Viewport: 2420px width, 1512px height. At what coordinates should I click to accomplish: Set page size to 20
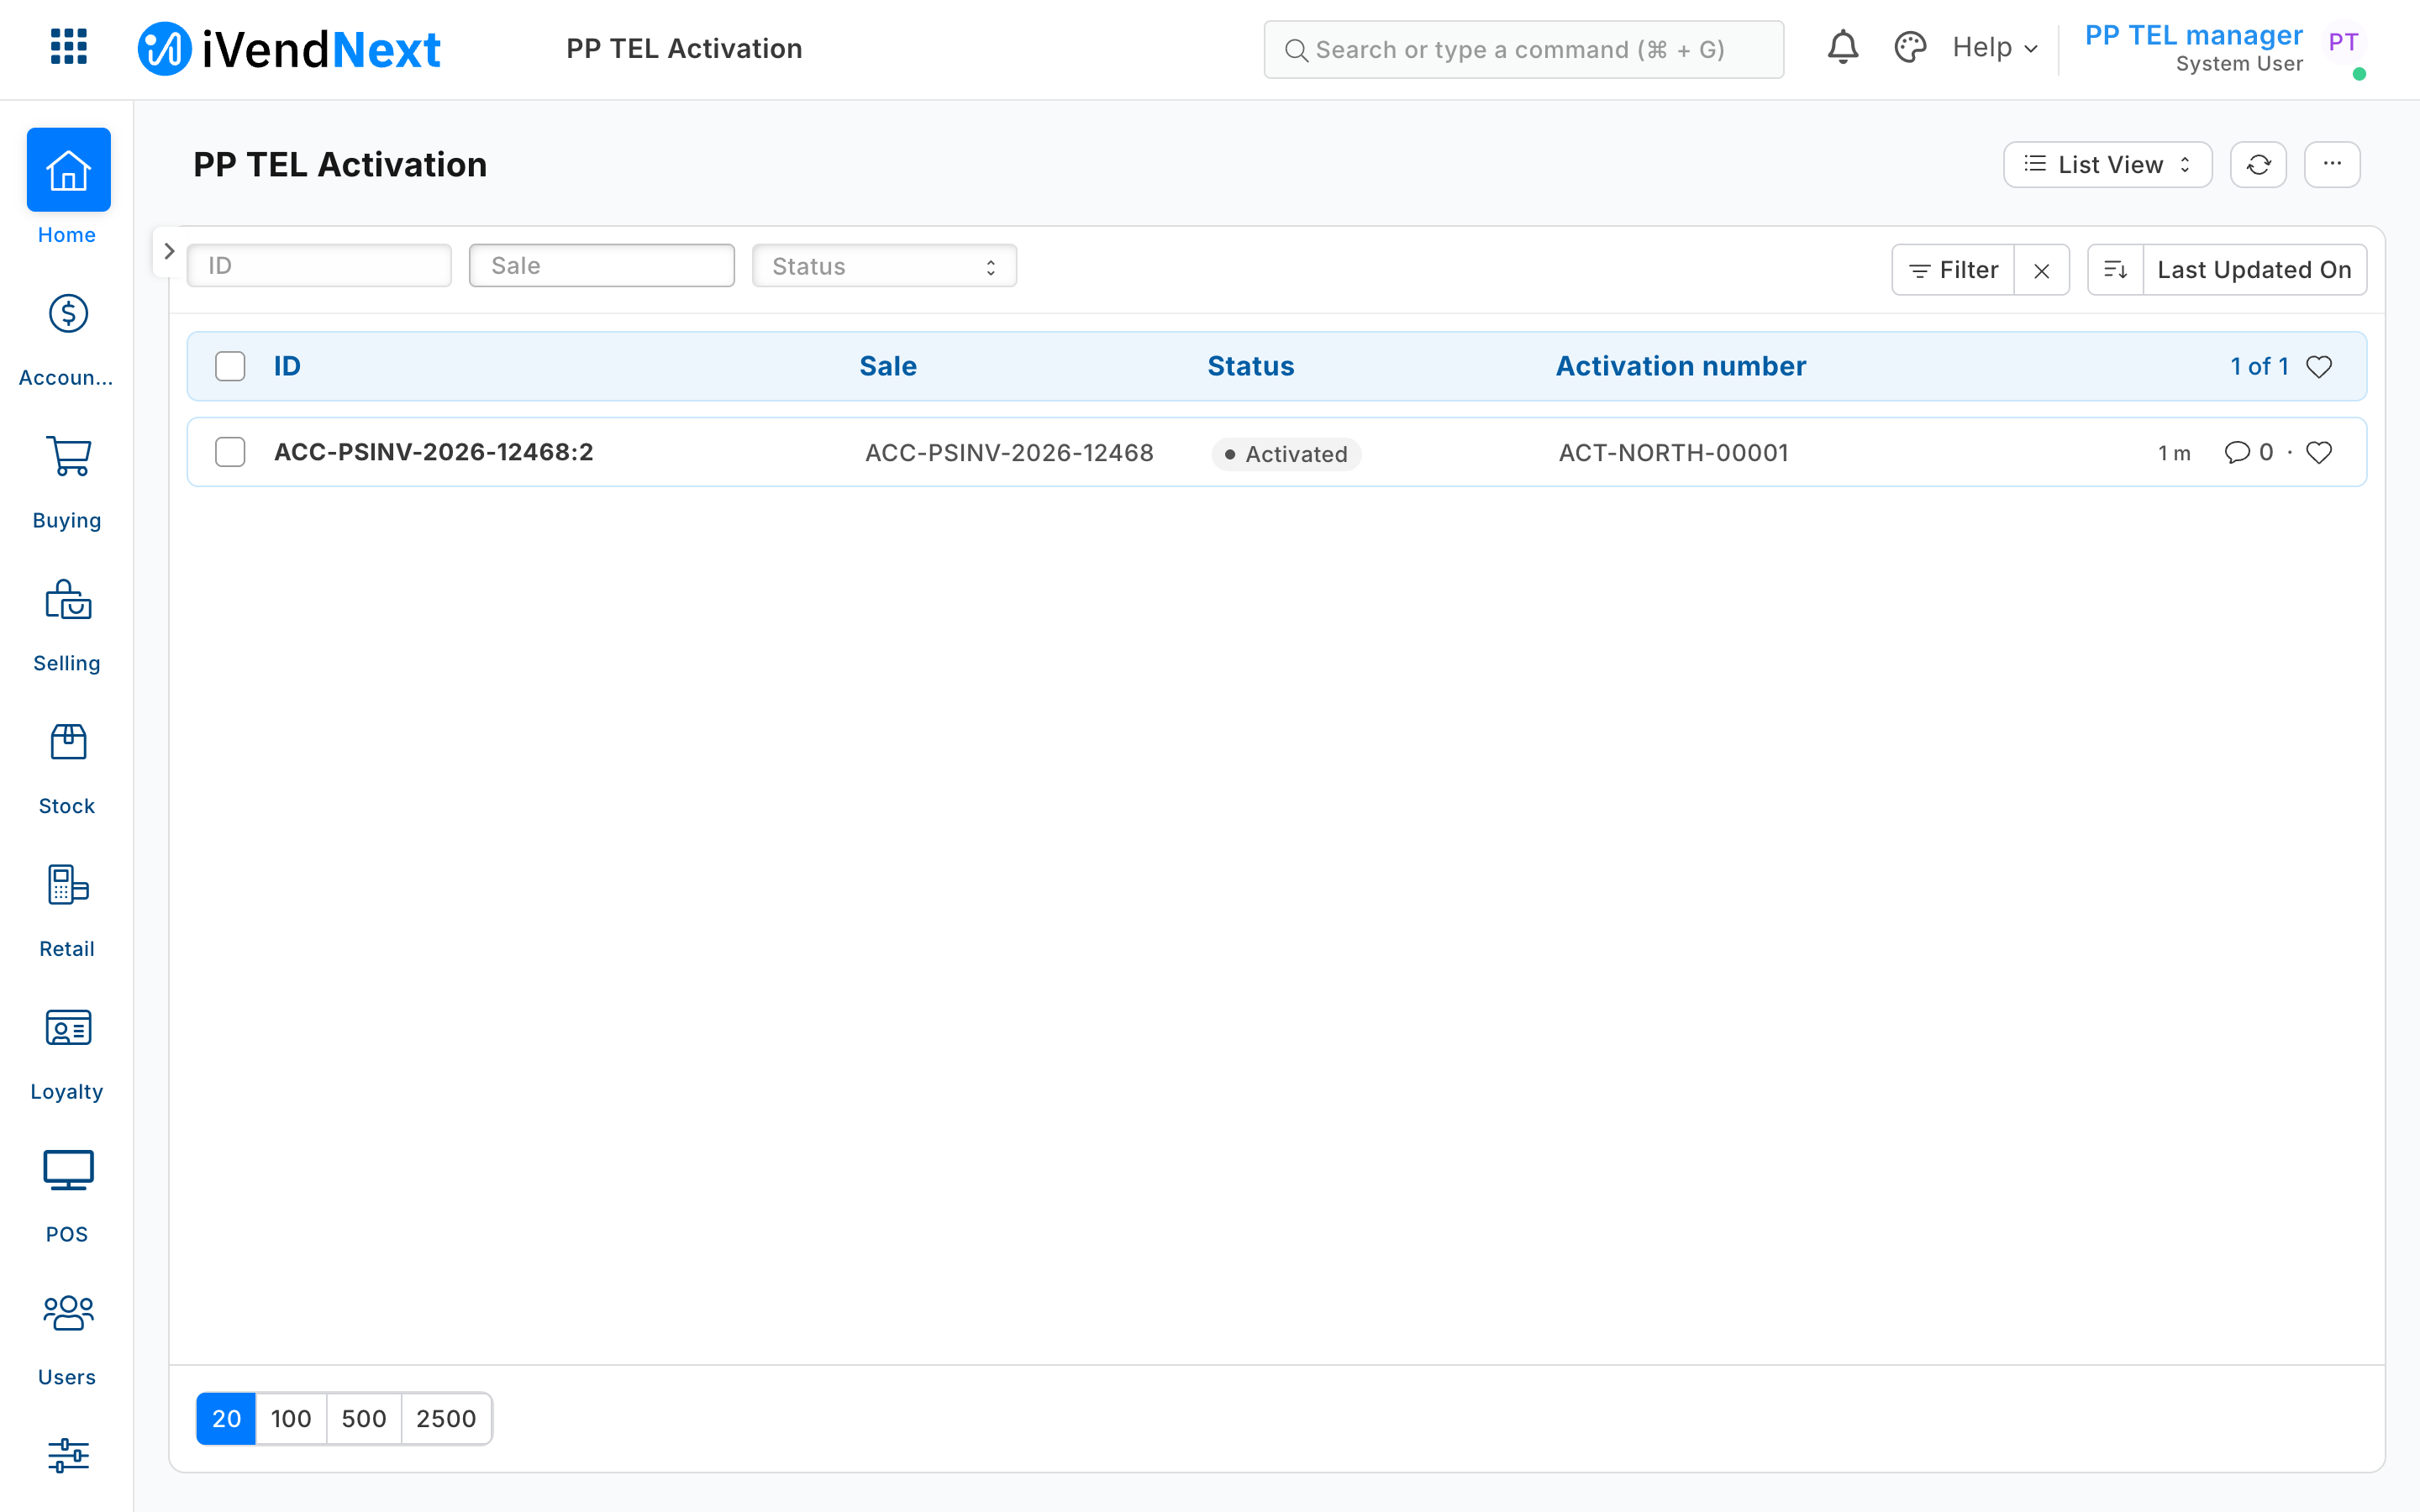point(226,1418)
